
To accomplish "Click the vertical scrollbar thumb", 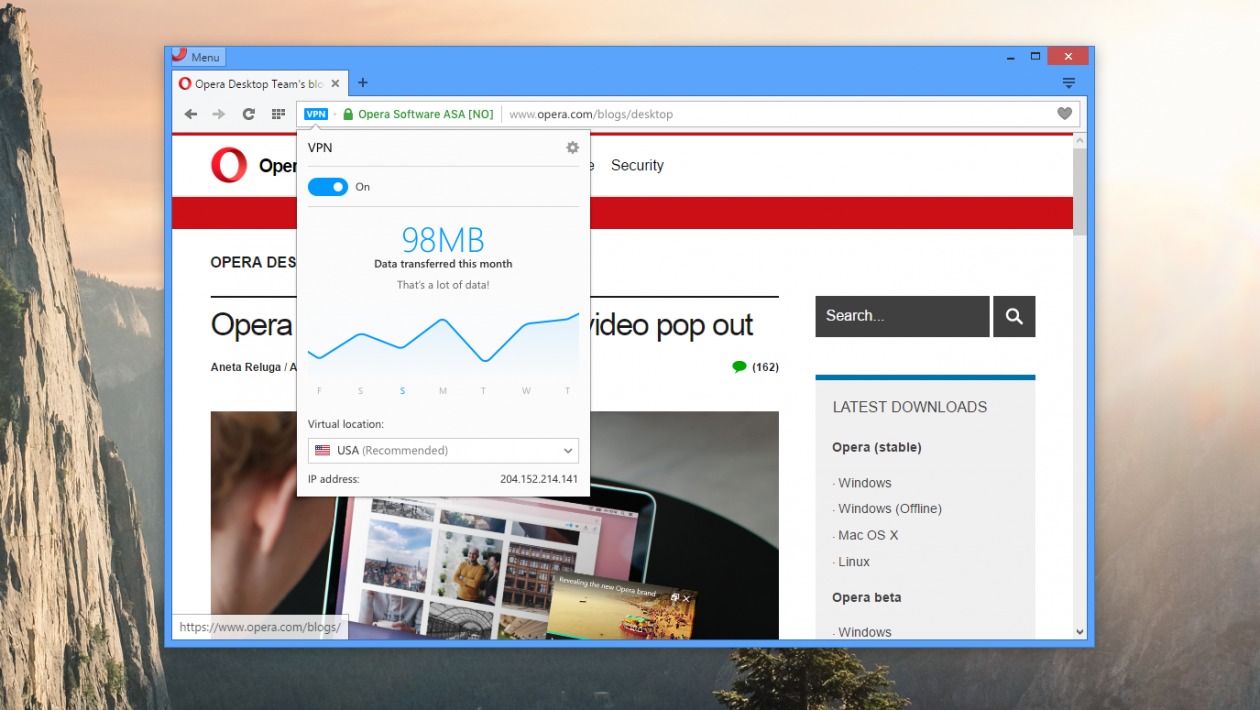I will pyautogui.click(x=1080, y=192).
